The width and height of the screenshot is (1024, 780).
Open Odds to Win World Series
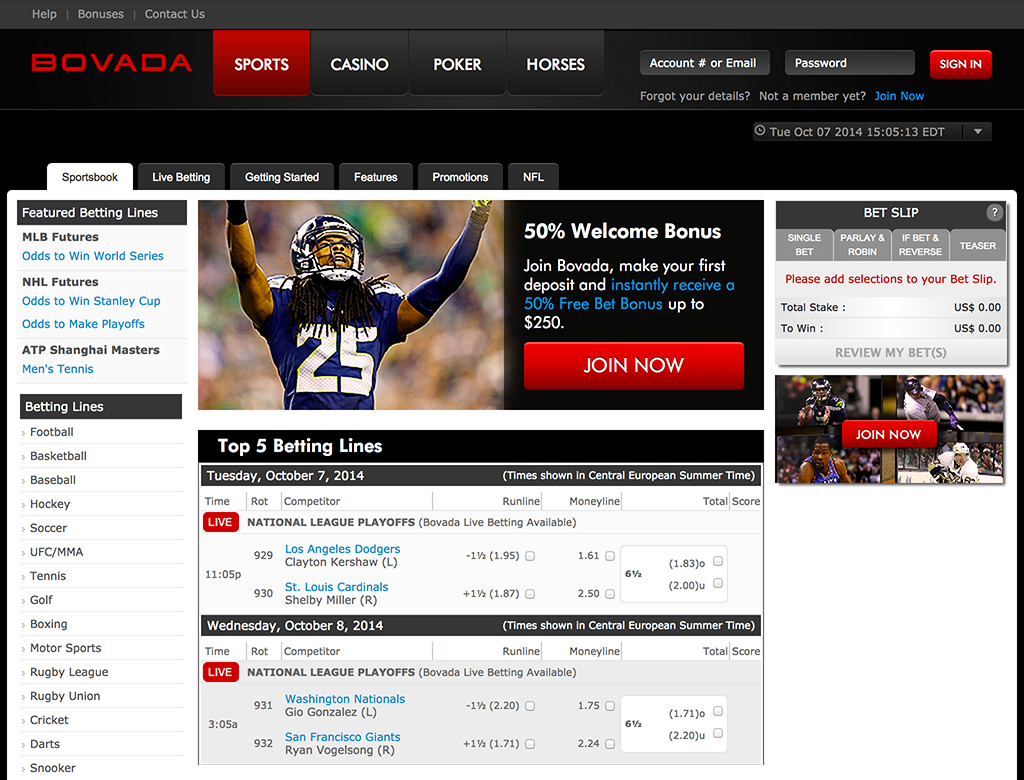(93, 256)
